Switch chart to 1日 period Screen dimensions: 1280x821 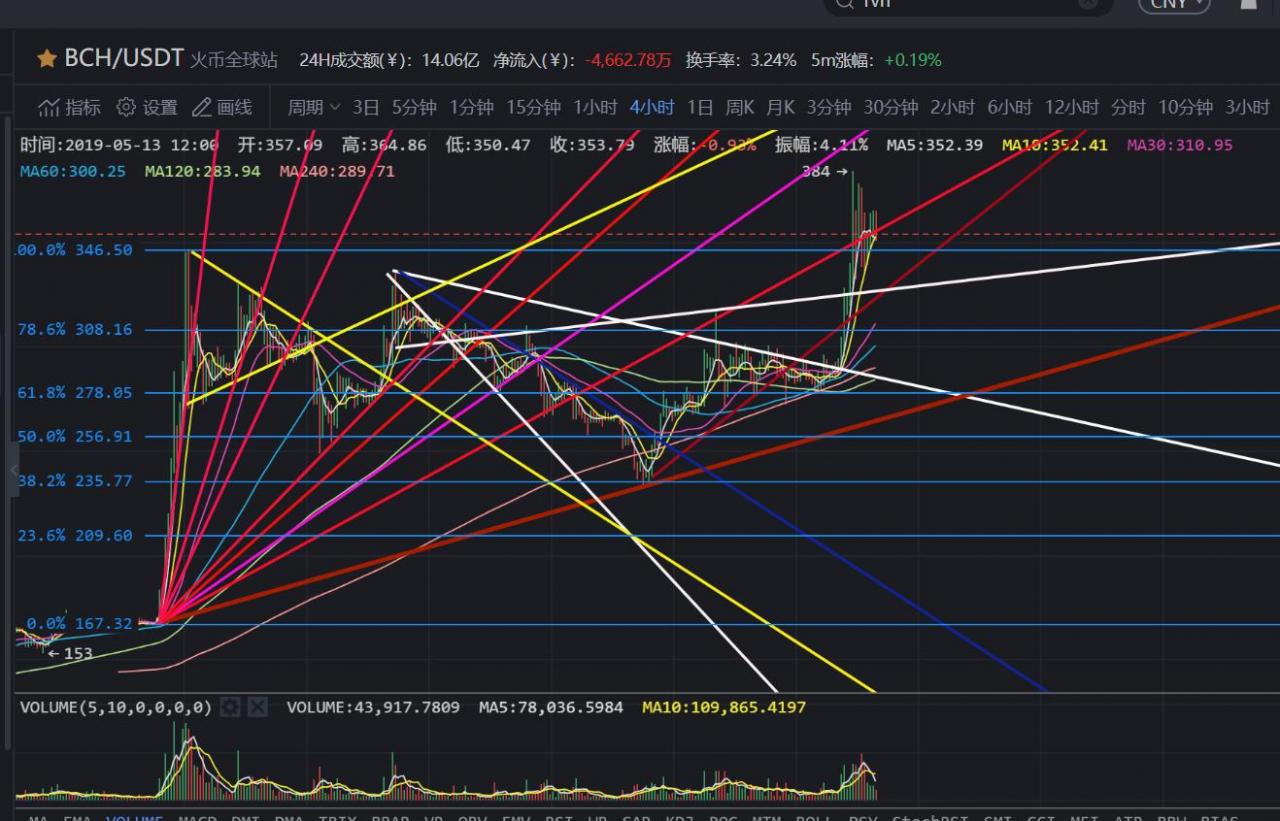click(700, 107)
